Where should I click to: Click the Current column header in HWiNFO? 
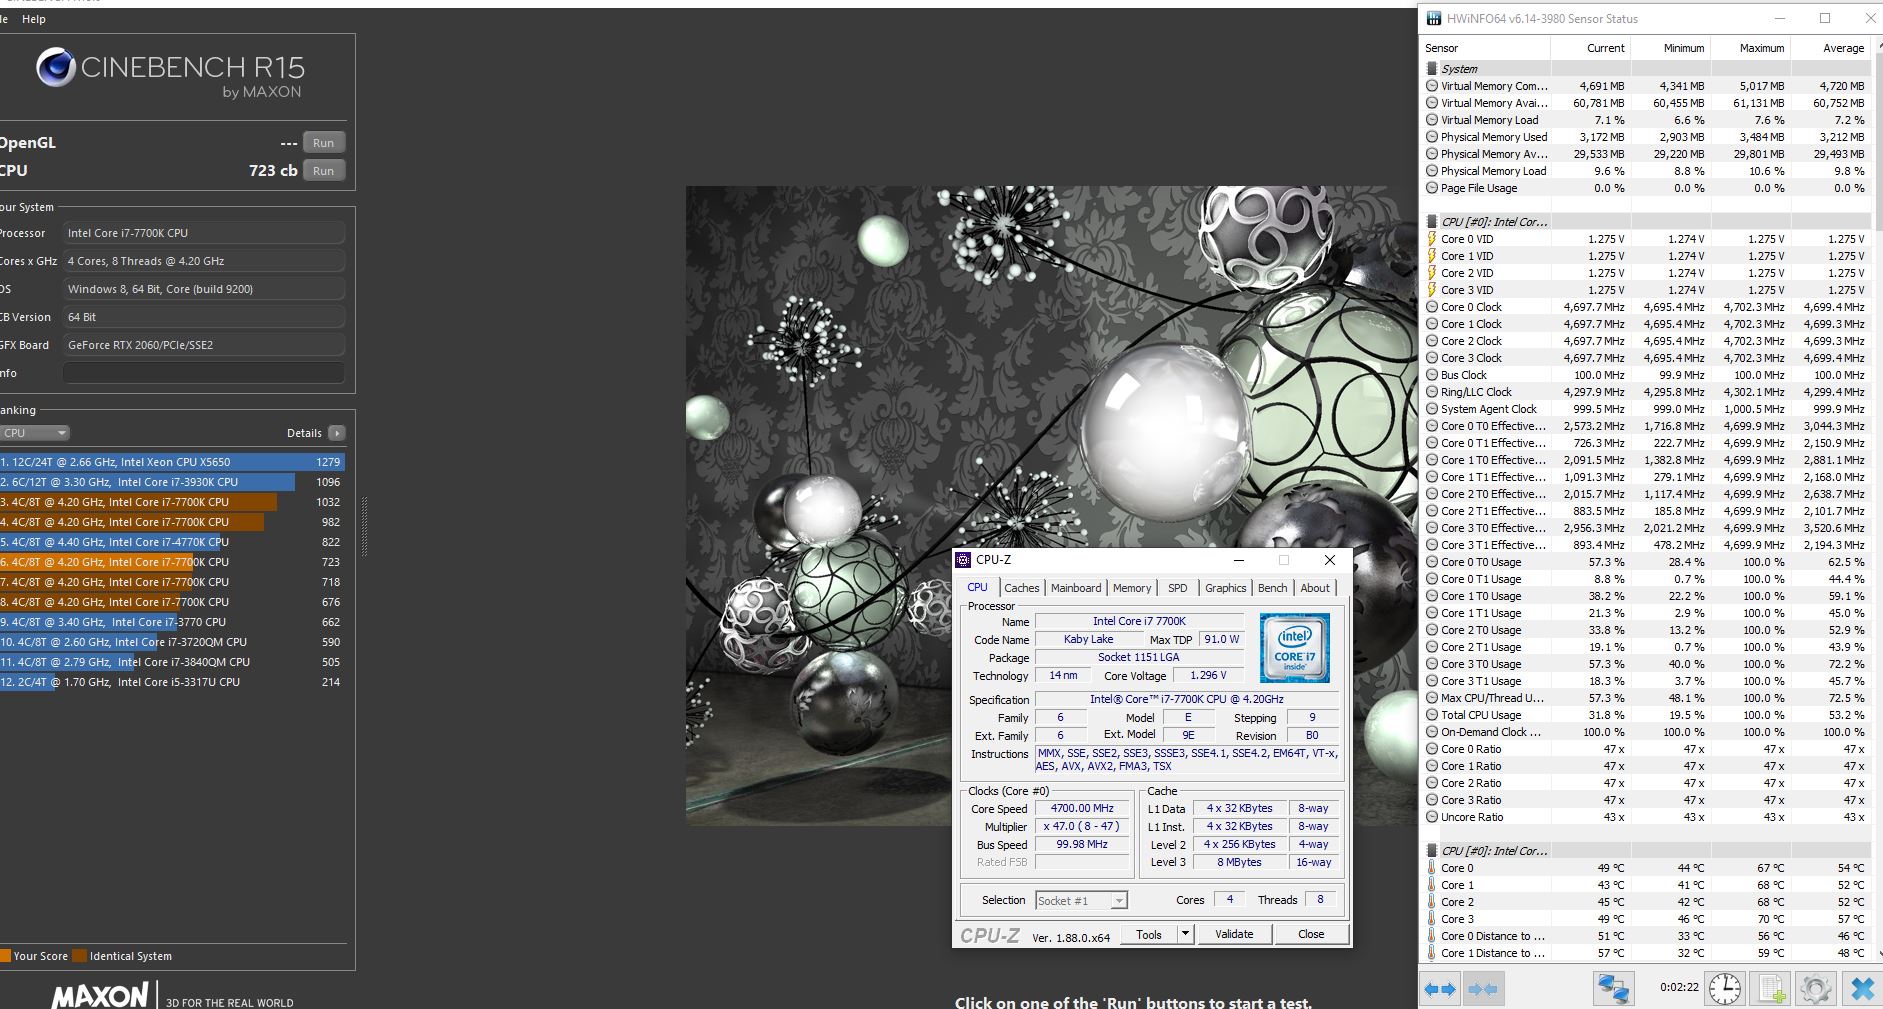point(1591,48)
